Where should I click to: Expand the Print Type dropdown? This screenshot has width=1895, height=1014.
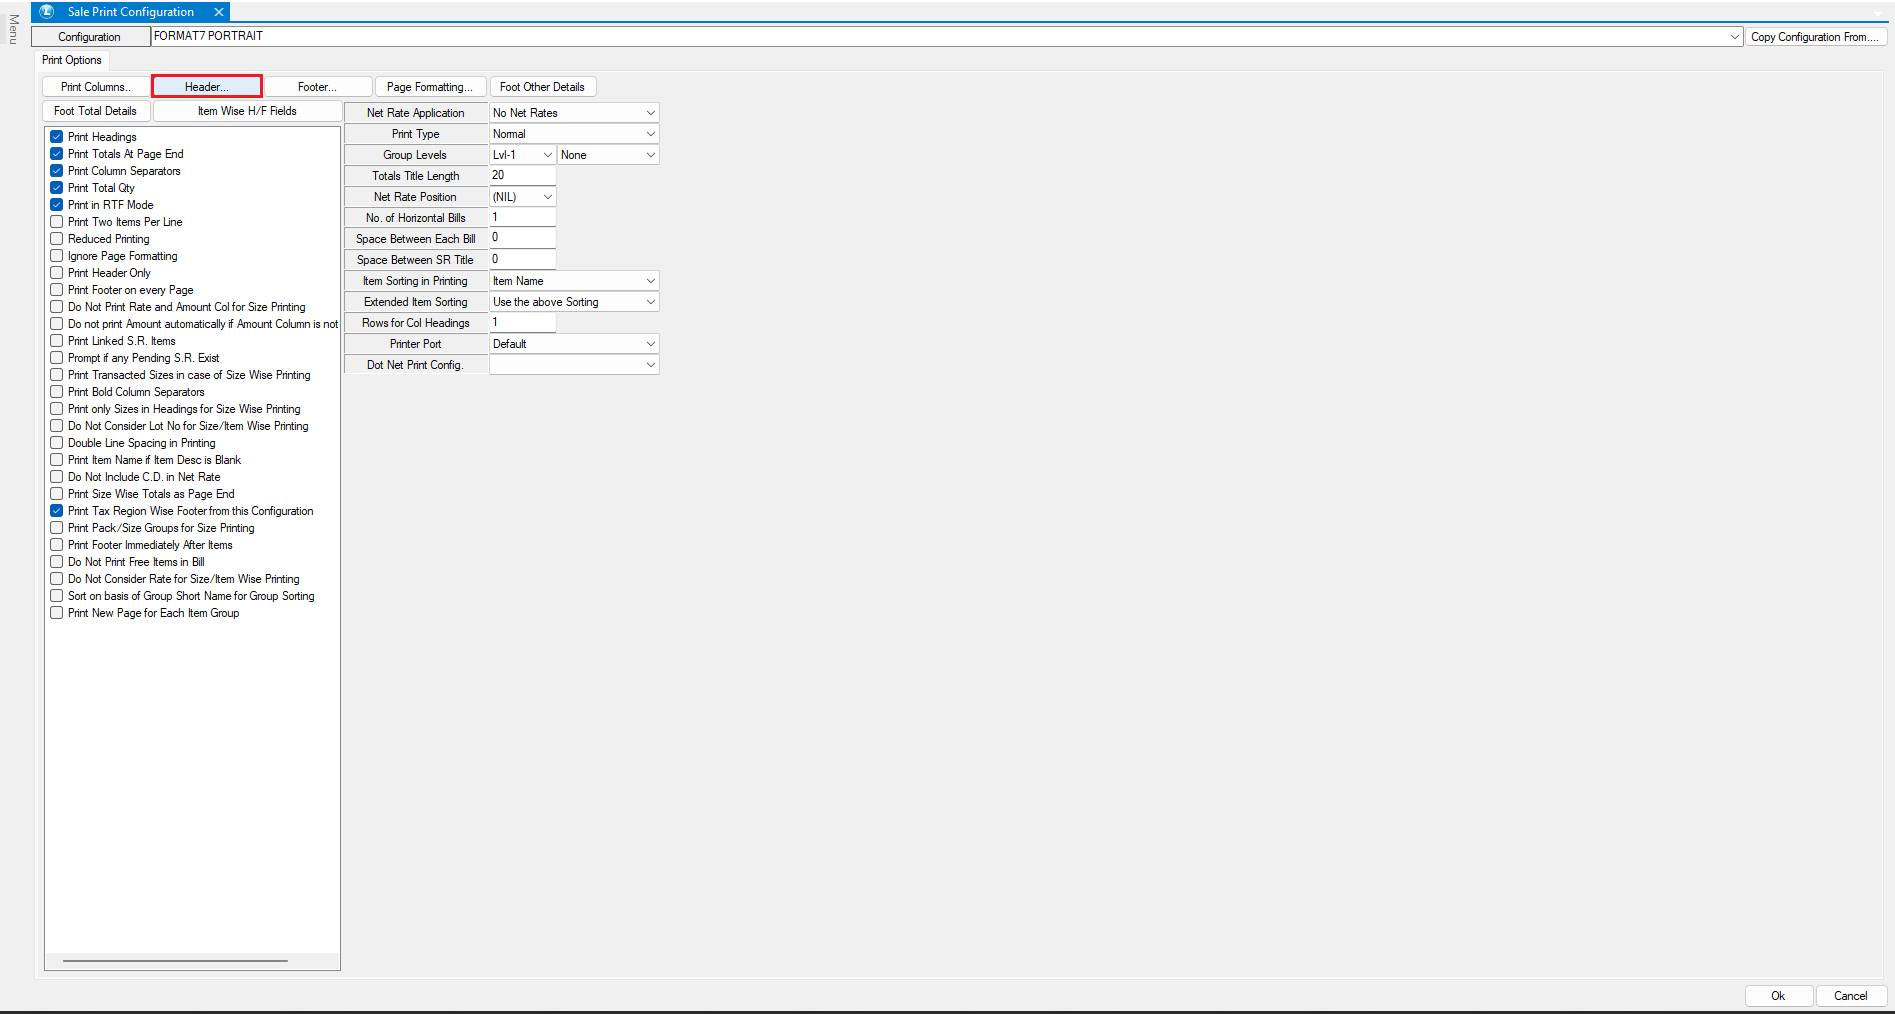pos(650,134)
